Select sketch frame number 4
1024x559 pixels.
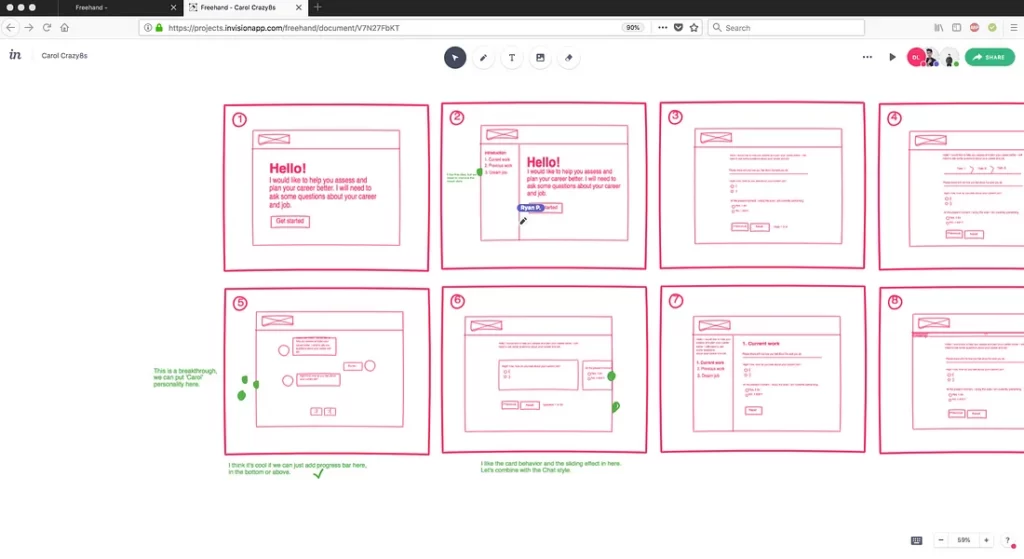click(952, 186)
